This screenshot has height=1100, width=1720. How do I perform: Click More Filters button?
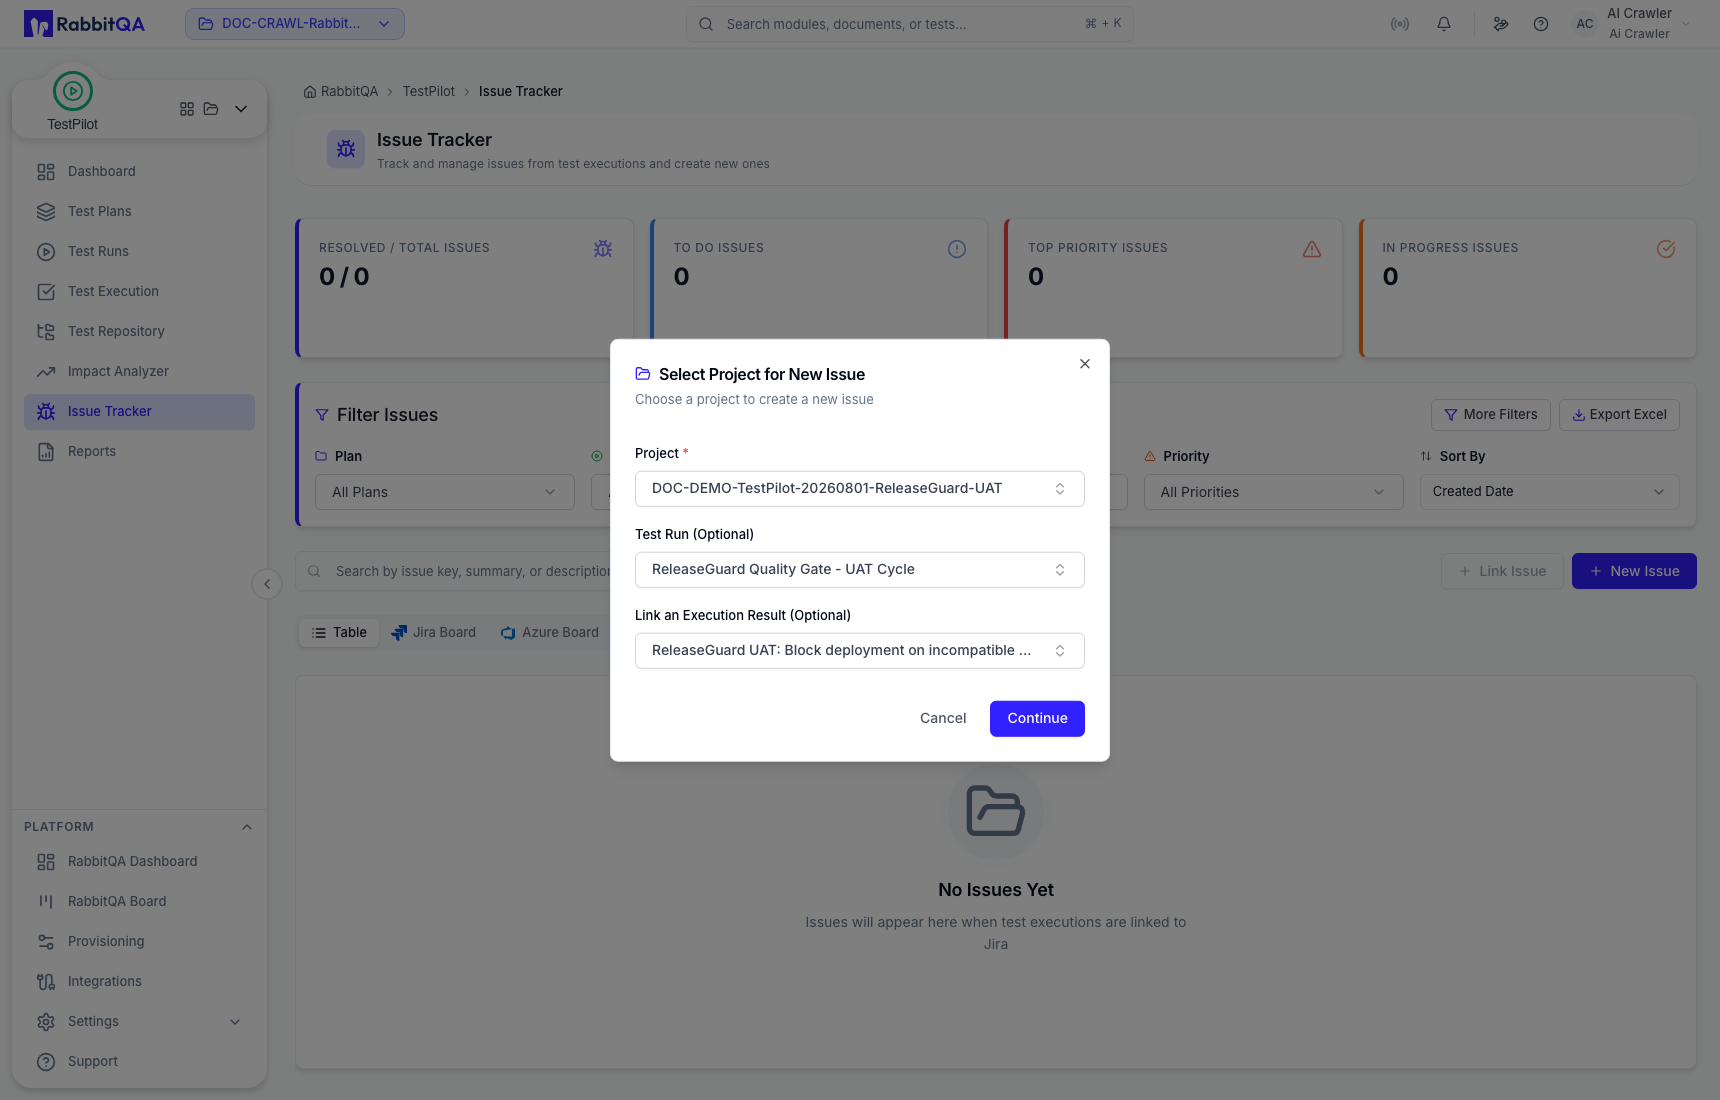pyautogui.click(x=1491, y=415)
